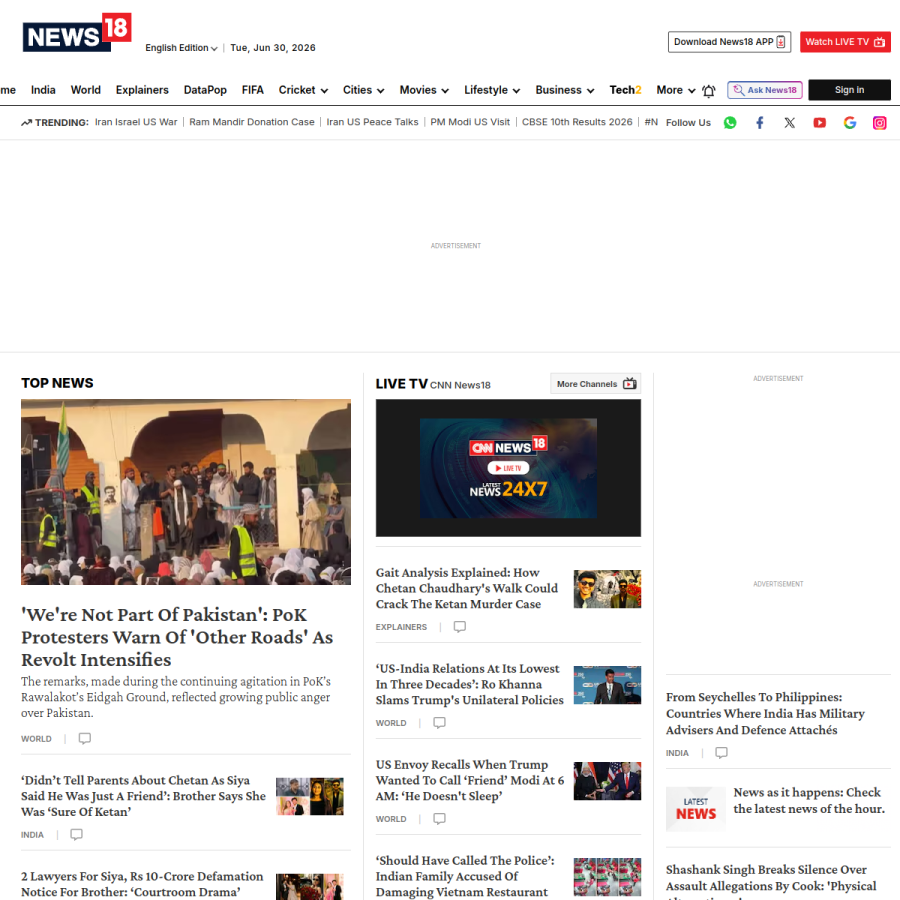
Task: Click the Ask News18 button
Action: point(765,90)
